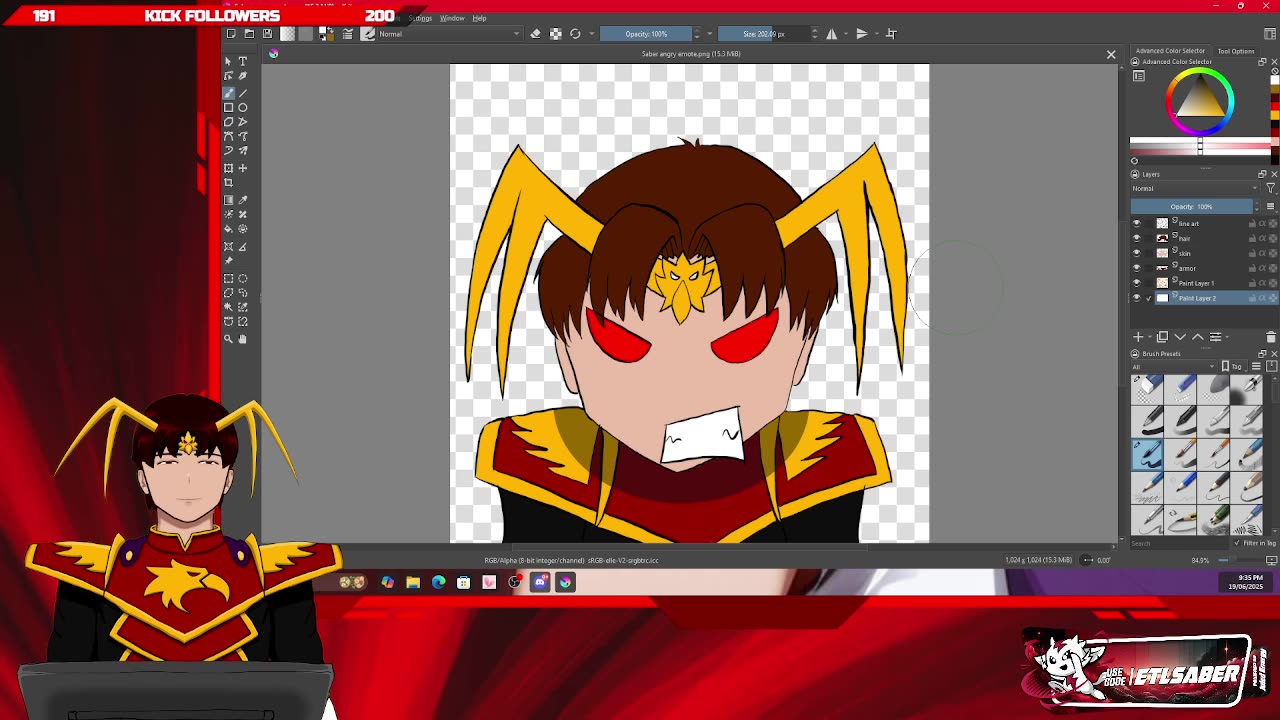
Task: Toggle lock on line art layer
Action: (1252, 224)
